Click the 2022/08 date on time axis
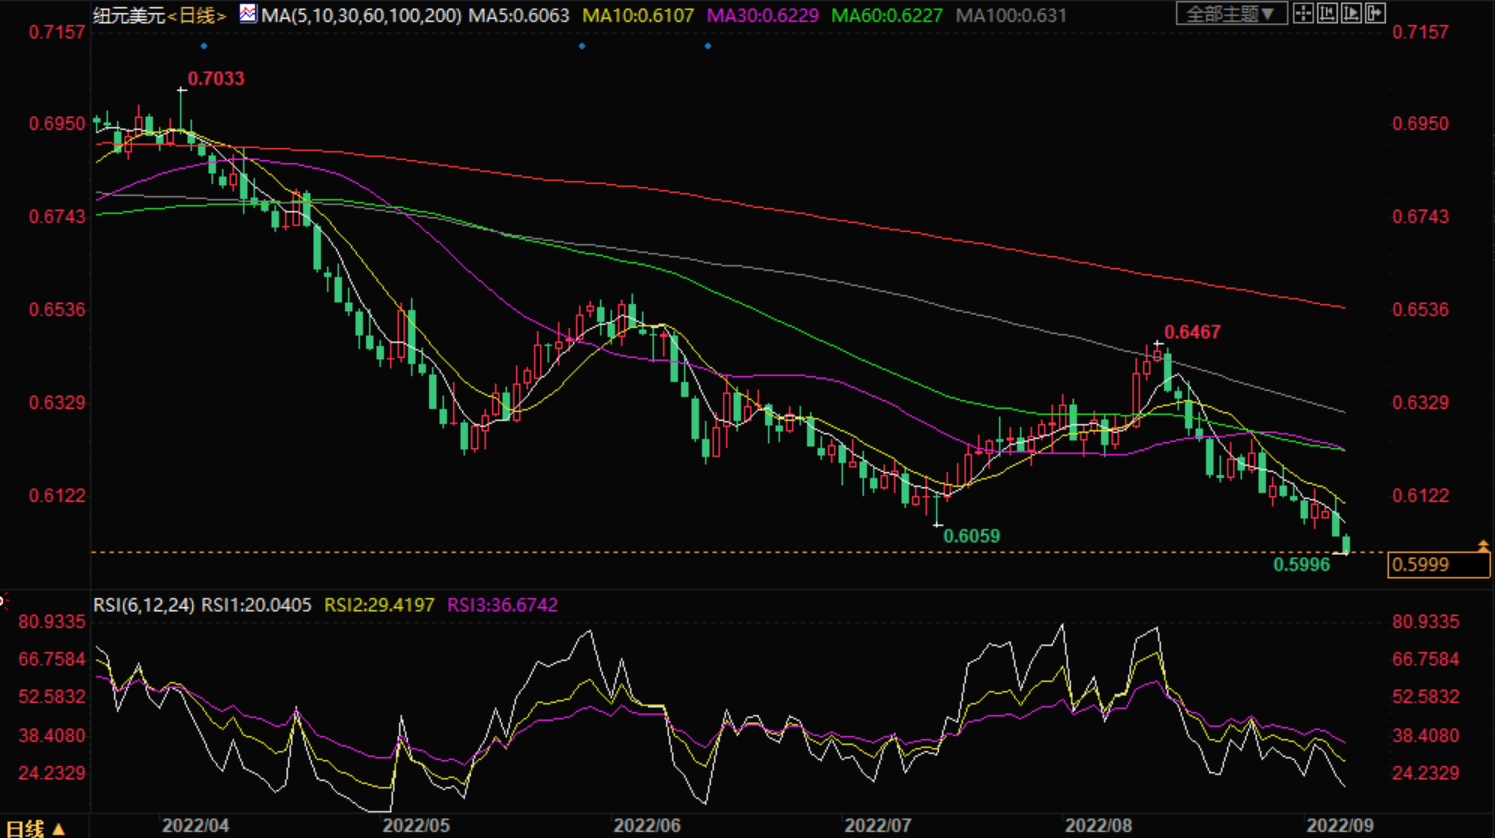The height and width of the screenshot is (838, 1495). (1098, 826)
